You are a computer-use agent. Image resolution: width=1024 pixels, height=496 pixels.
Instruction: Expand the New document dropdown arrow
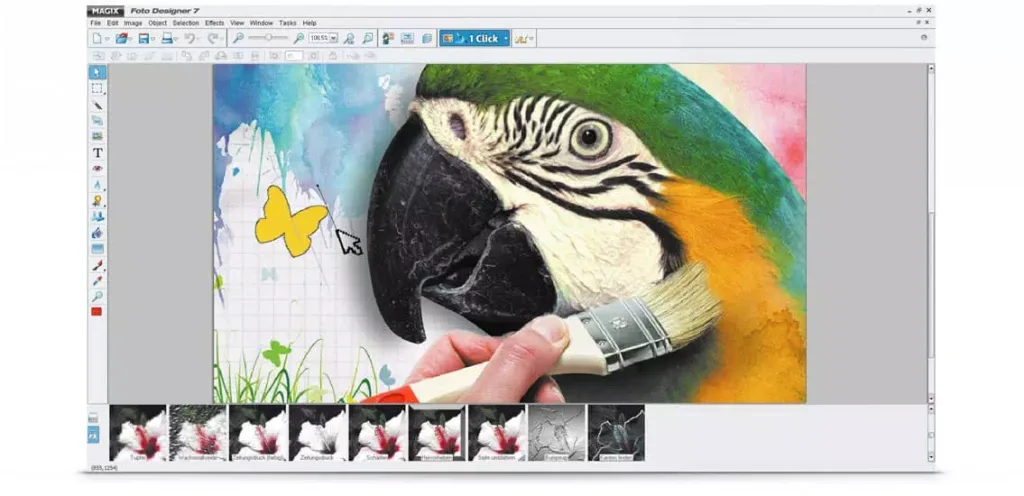[107, 39]
